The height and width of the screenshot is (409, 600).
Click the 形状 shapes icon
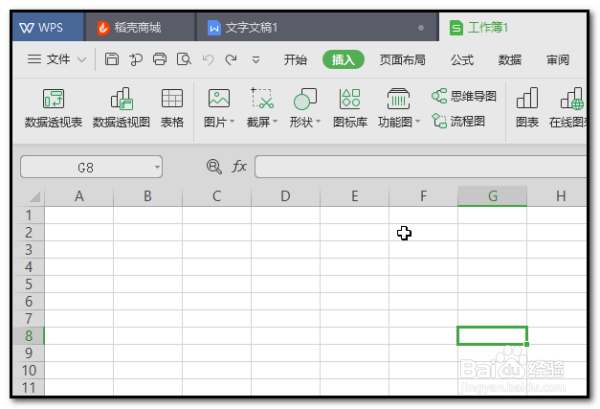305,99
